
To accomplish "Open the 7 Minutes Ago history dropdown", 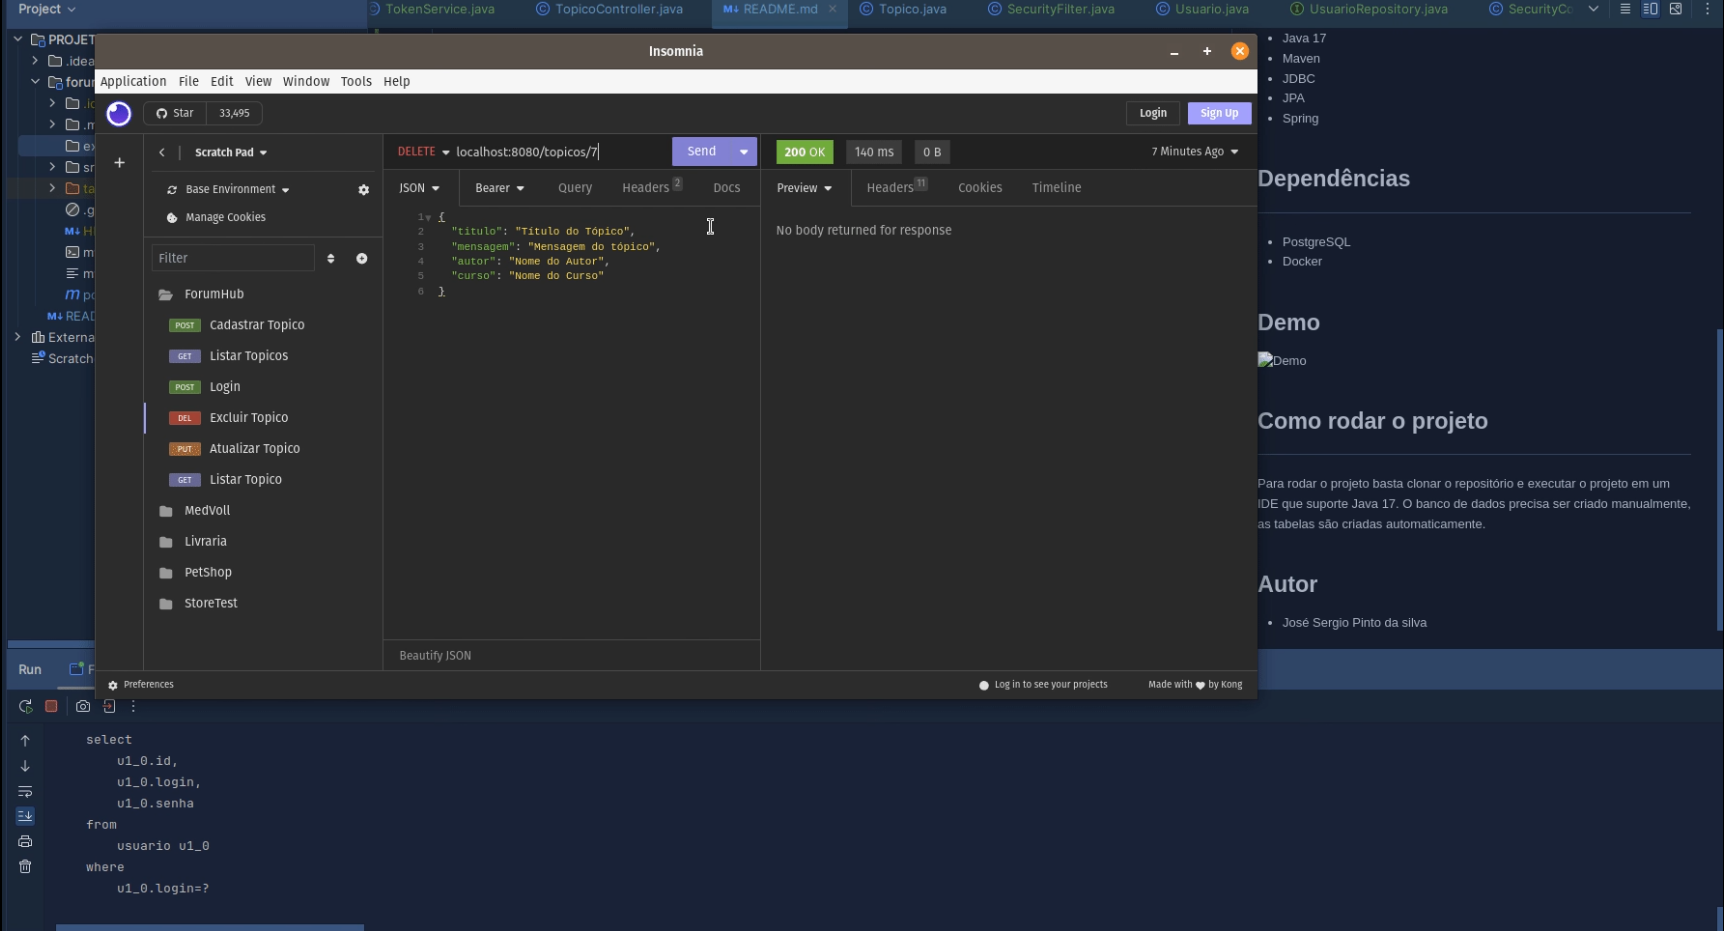I will tap(1195, 152).
